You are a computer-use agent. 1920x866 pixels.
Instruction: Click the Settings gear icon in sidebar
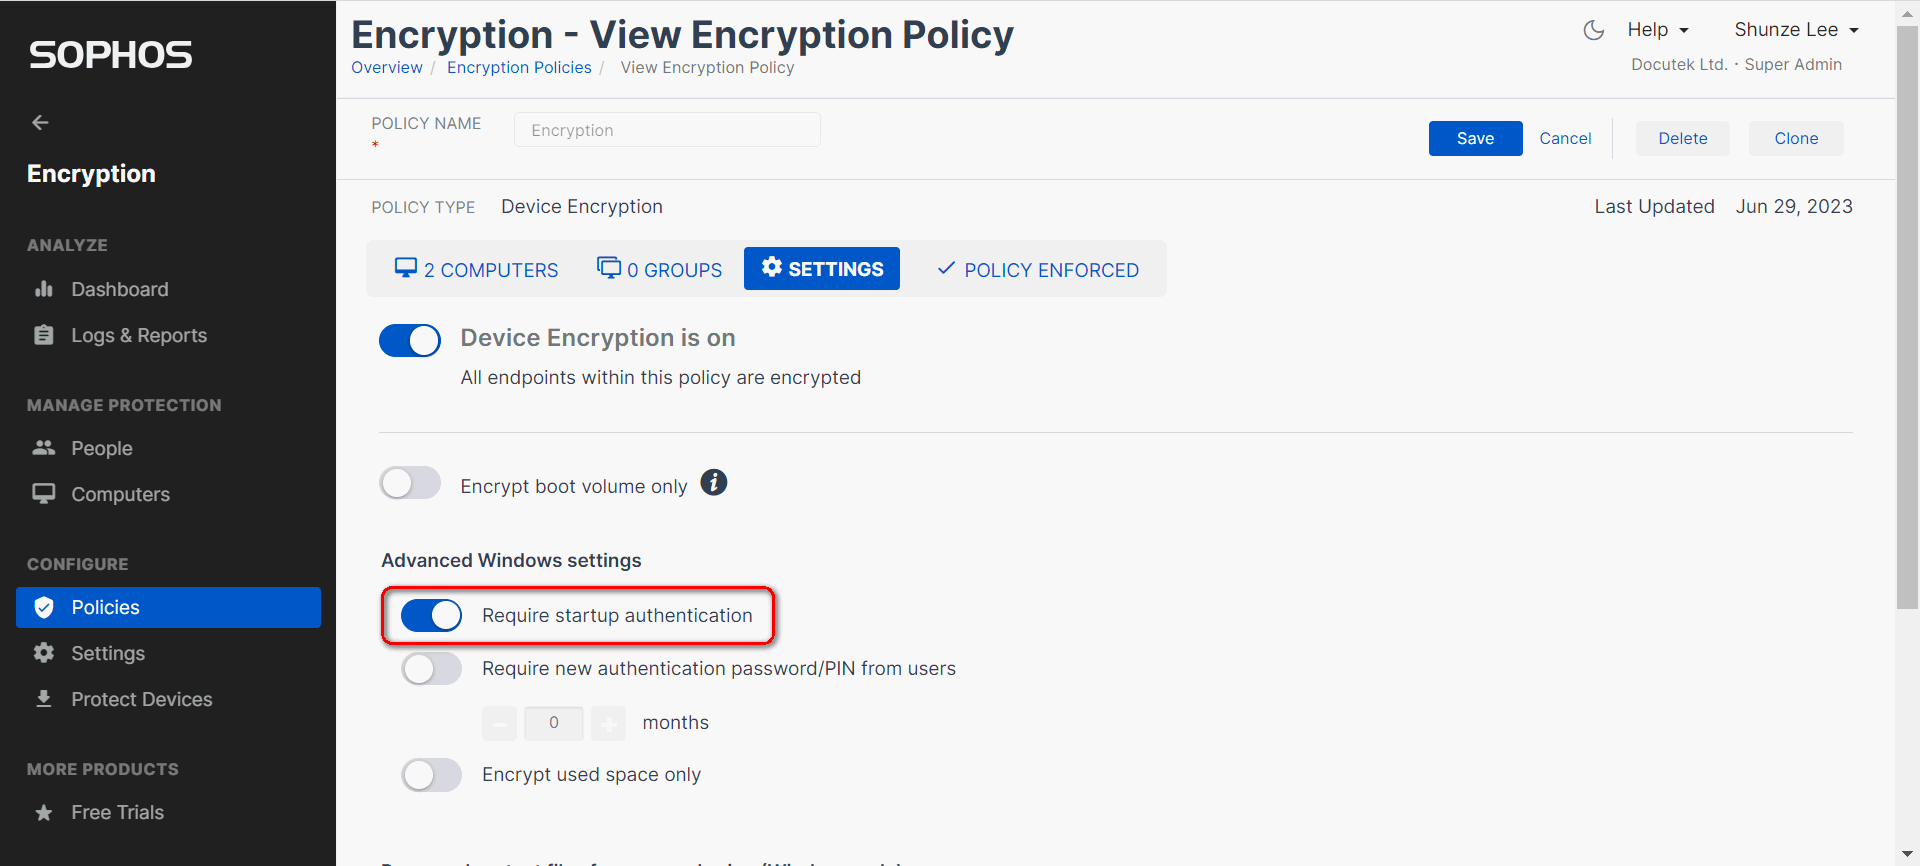click(x=43, y=653)
